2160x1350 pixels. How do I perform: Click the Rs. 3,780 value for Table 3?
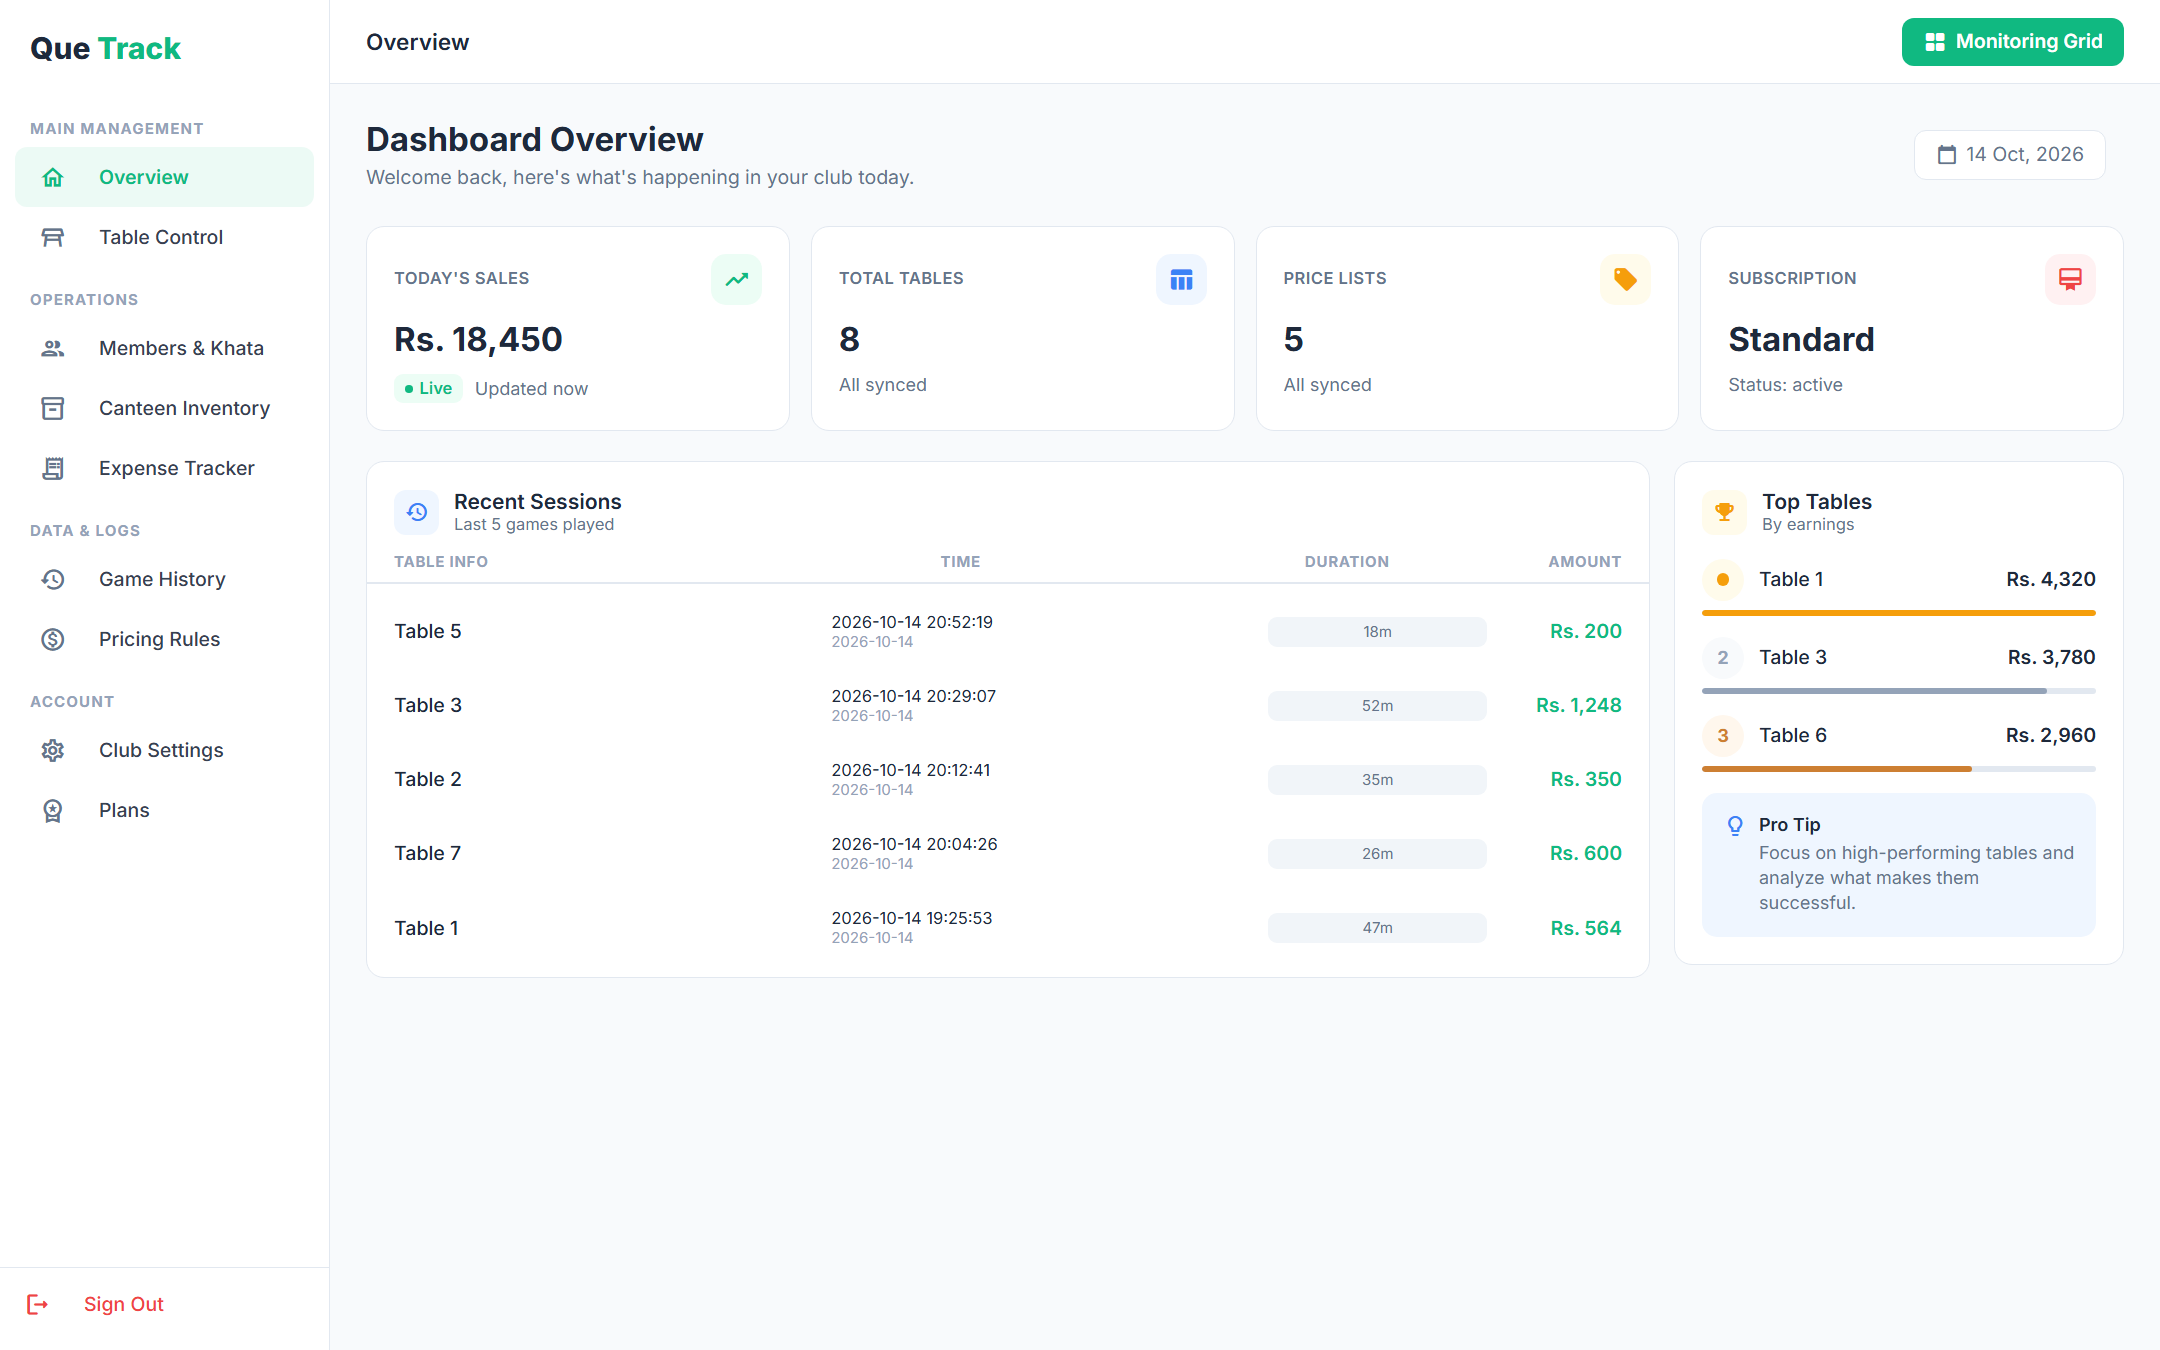[2051, 657]
